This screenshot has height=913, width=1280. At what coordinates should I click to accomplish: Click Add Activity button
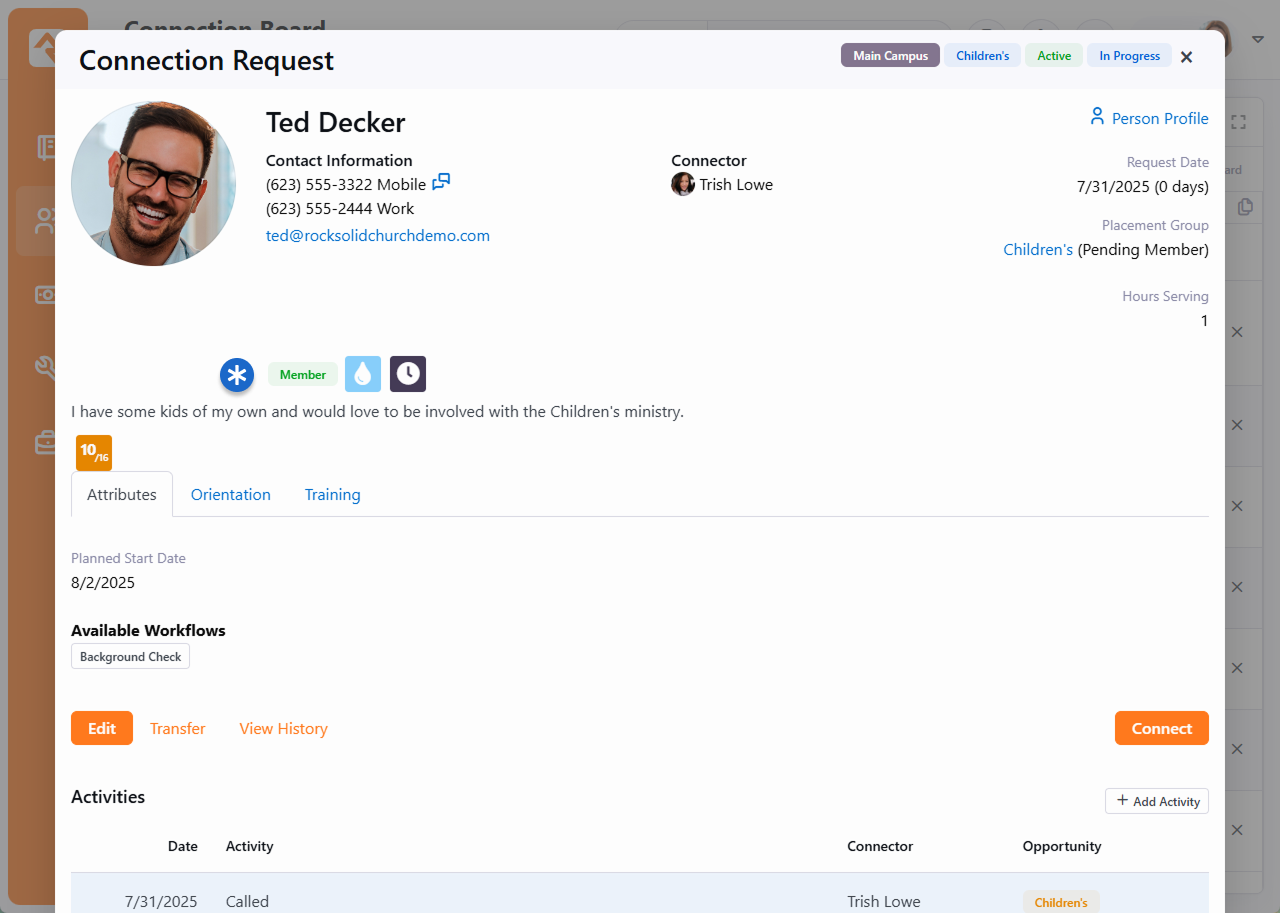point(1157,801)
